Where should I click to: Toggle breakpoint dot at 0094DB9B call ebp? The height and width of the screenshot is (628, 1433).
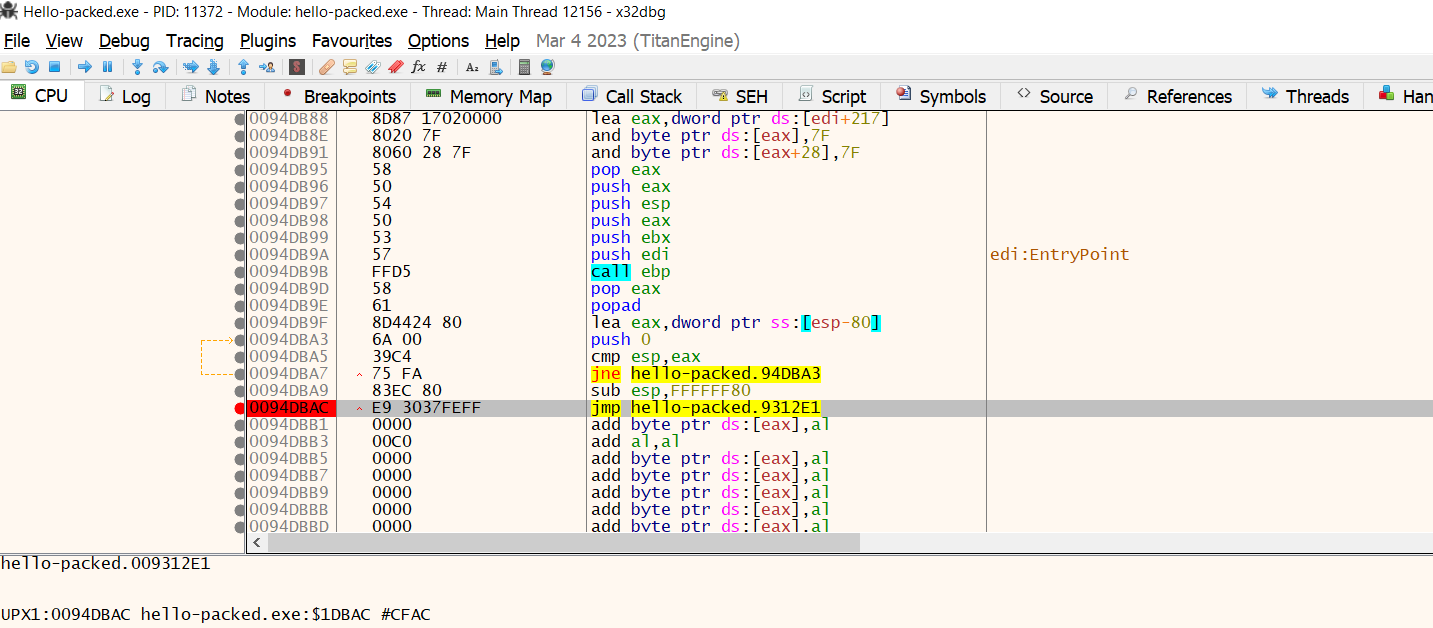[239, 272]
